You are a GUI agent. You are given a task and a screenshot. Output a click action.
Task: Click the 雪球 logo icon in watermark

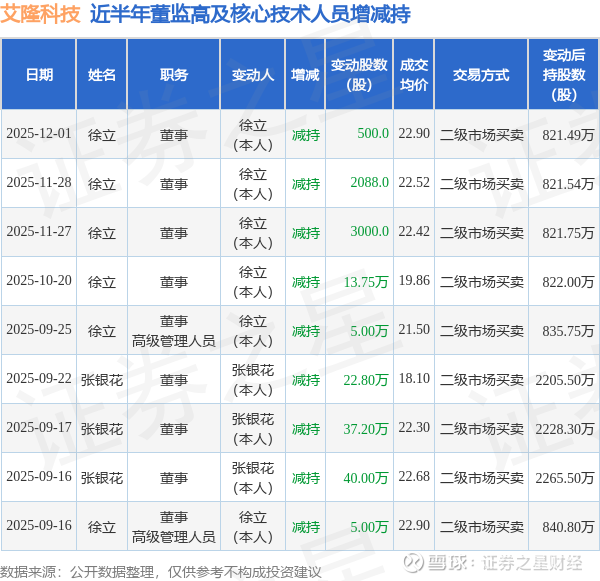[x=414, y=563]
